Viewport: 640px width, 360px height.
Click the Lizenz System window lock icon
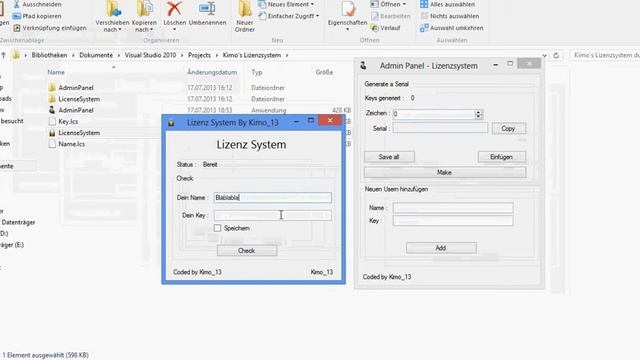(171, 123)
